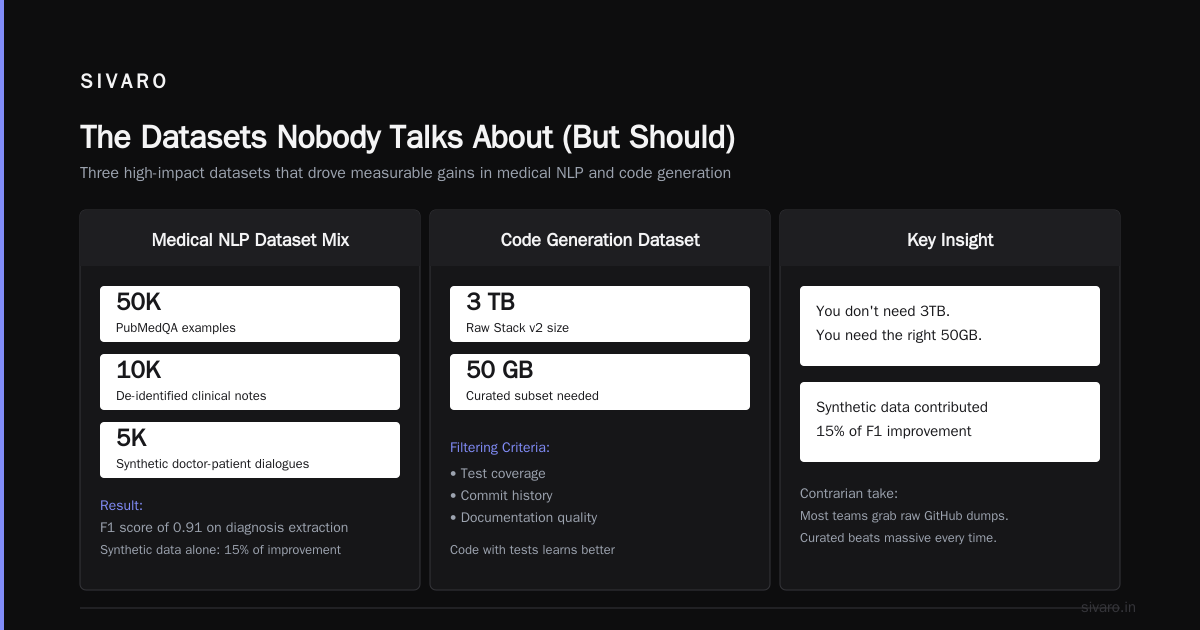Click the 'Documentation quality' bullet
The height and width of the screenshot is (630, 1200).
point(524,518)
